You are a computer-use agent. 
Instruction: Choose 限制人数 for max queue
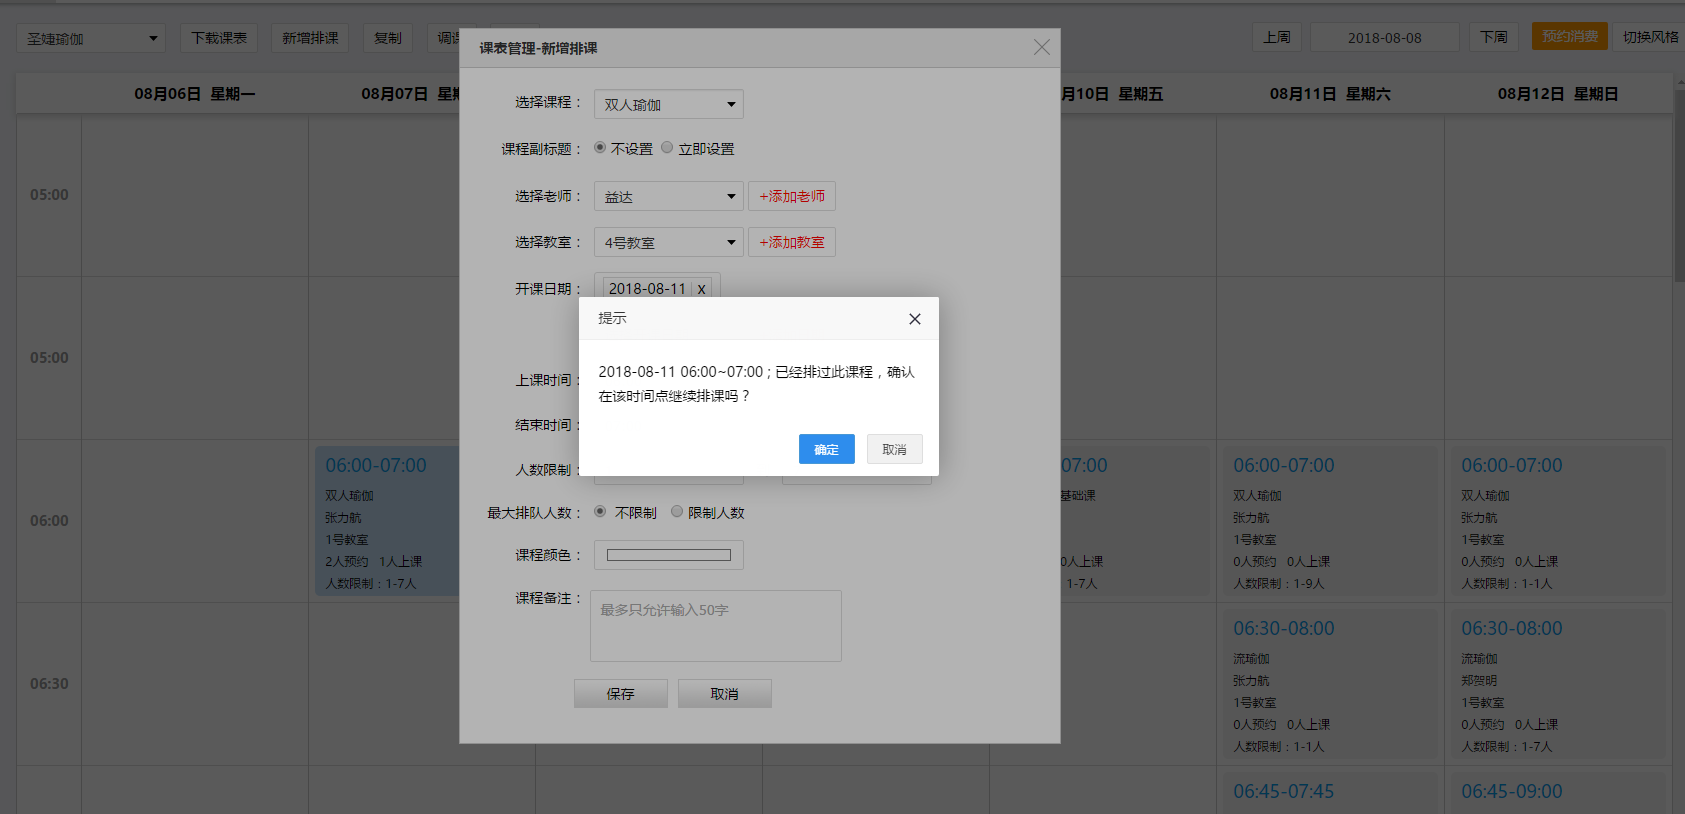point(677,512)
